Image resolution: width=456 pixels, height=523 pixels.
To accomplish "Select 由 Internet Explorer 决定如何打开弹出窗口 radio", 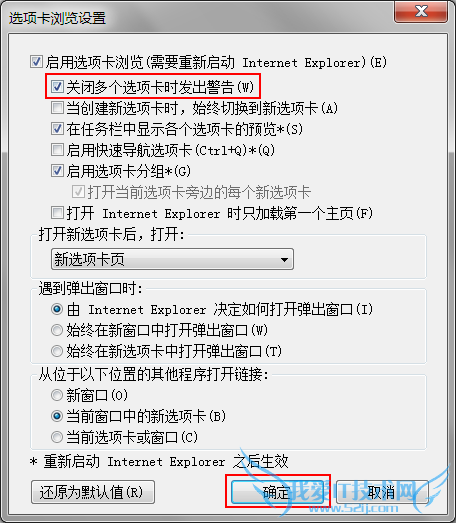I will 57,309.
